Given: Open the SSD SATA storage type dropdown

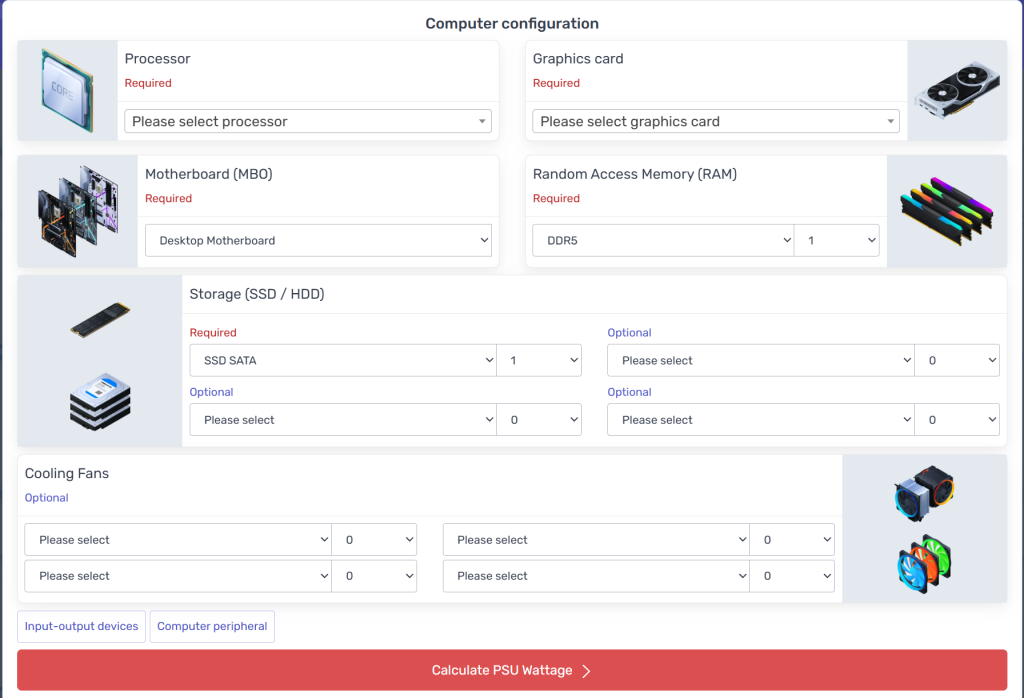Looking at the screenshot, I should click(343, 360).
